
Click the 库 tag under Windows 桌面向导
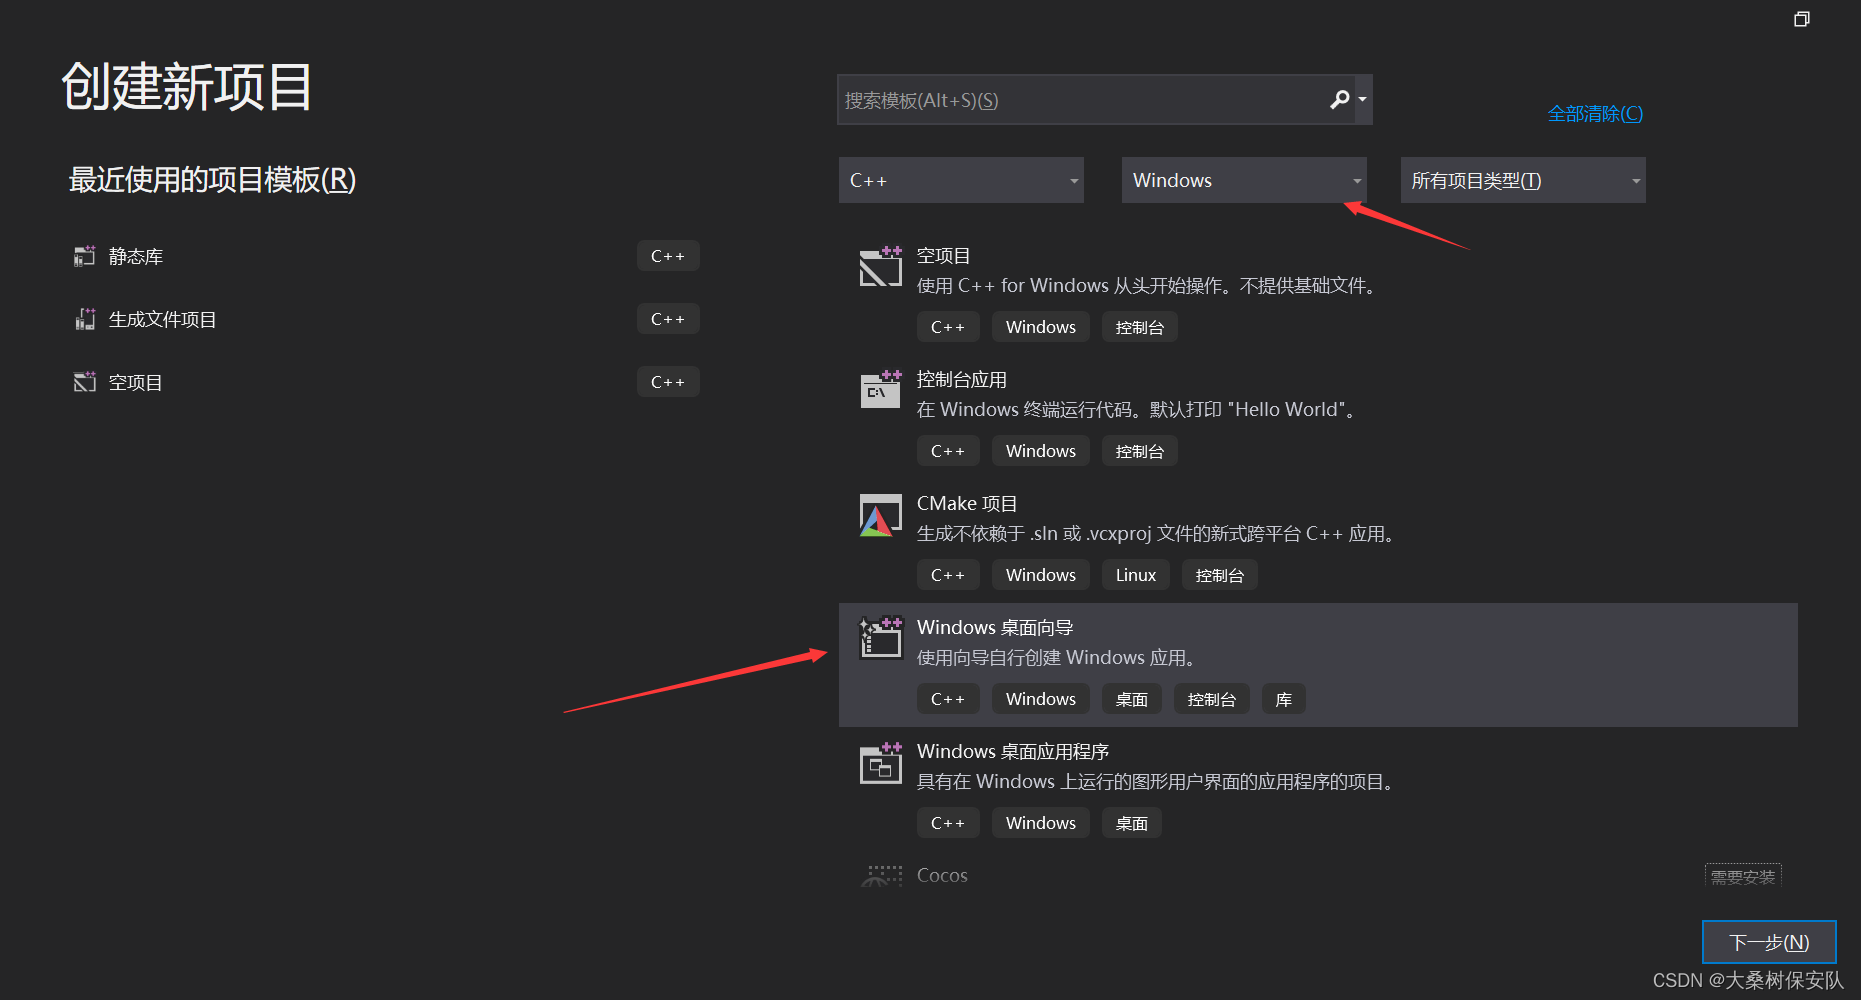pos(1284,699)
